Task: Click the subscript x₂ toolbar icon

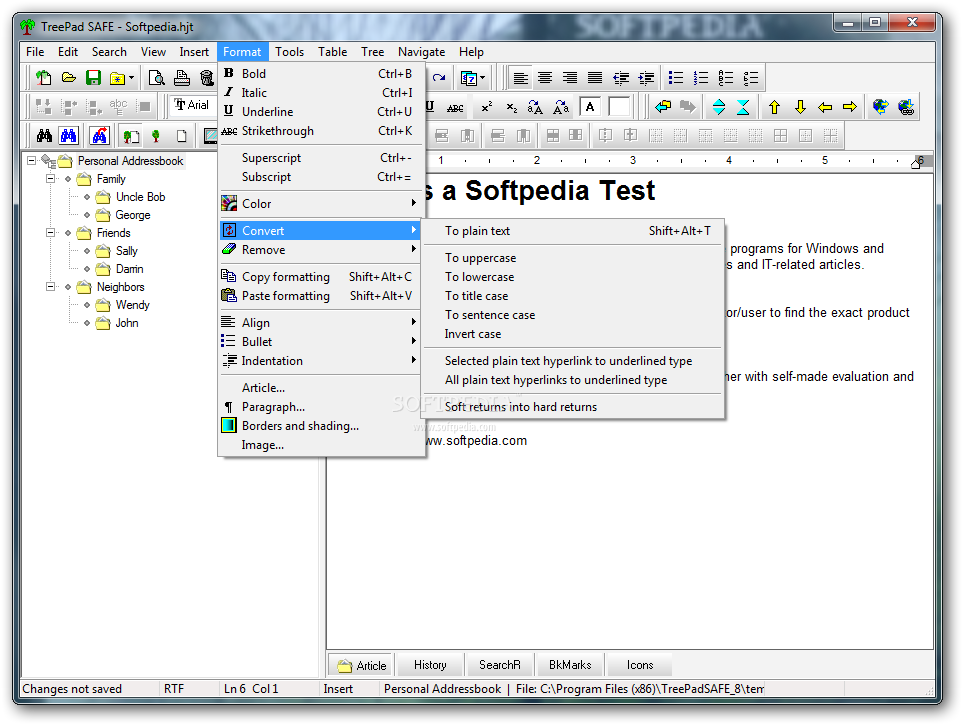Action: [511, 108]
